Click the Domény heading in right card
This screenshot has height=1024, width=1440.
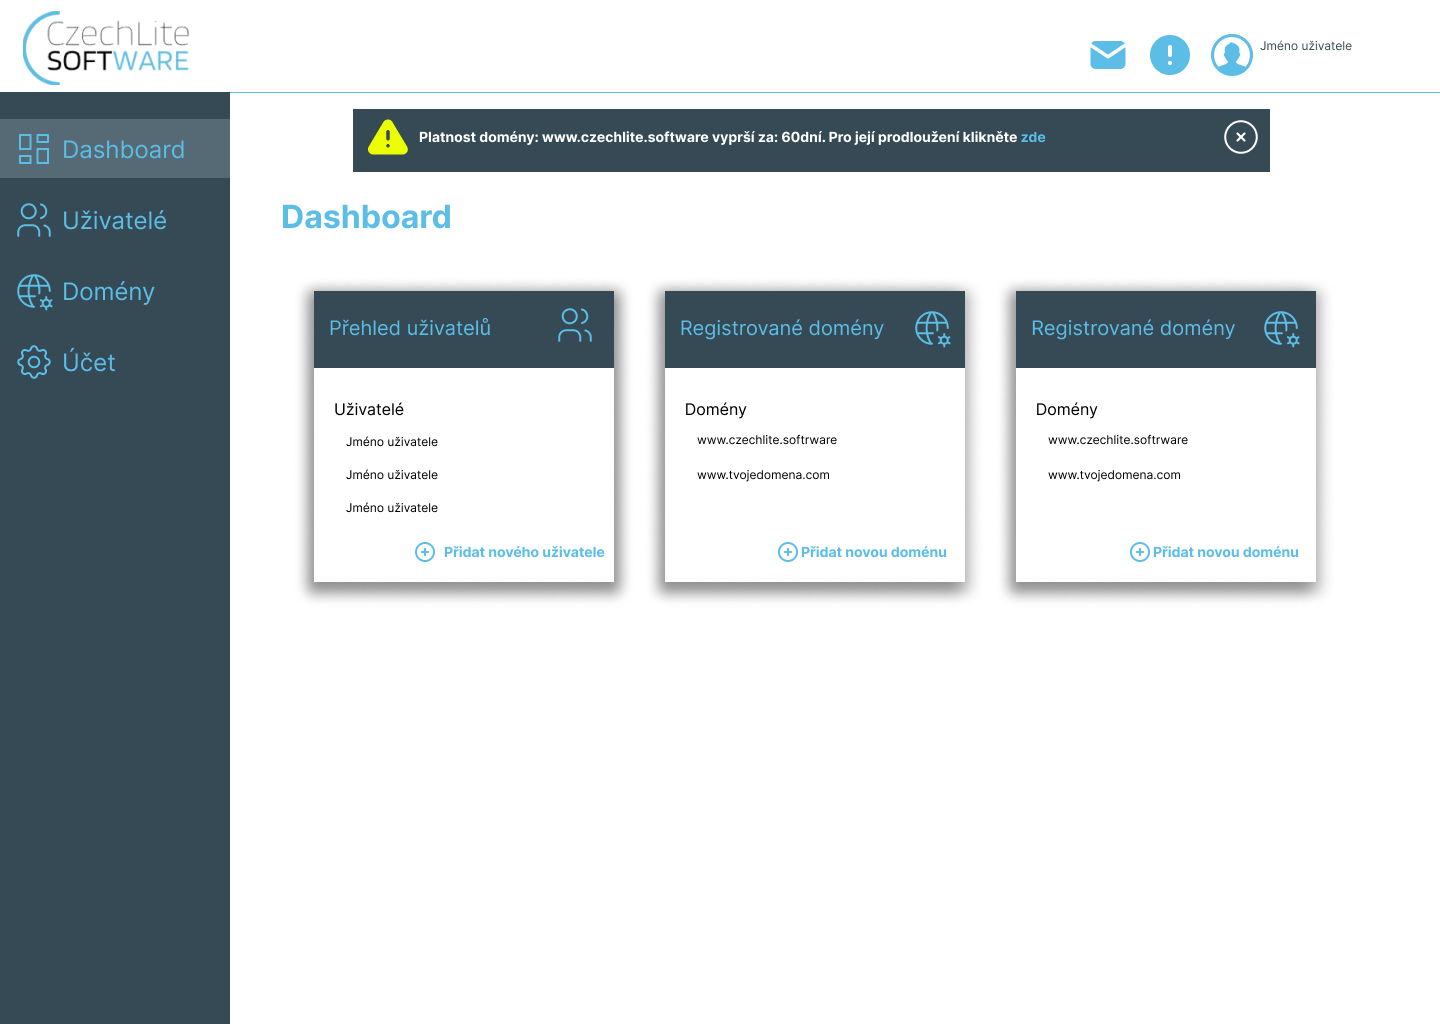click(x=1067, y=409)
